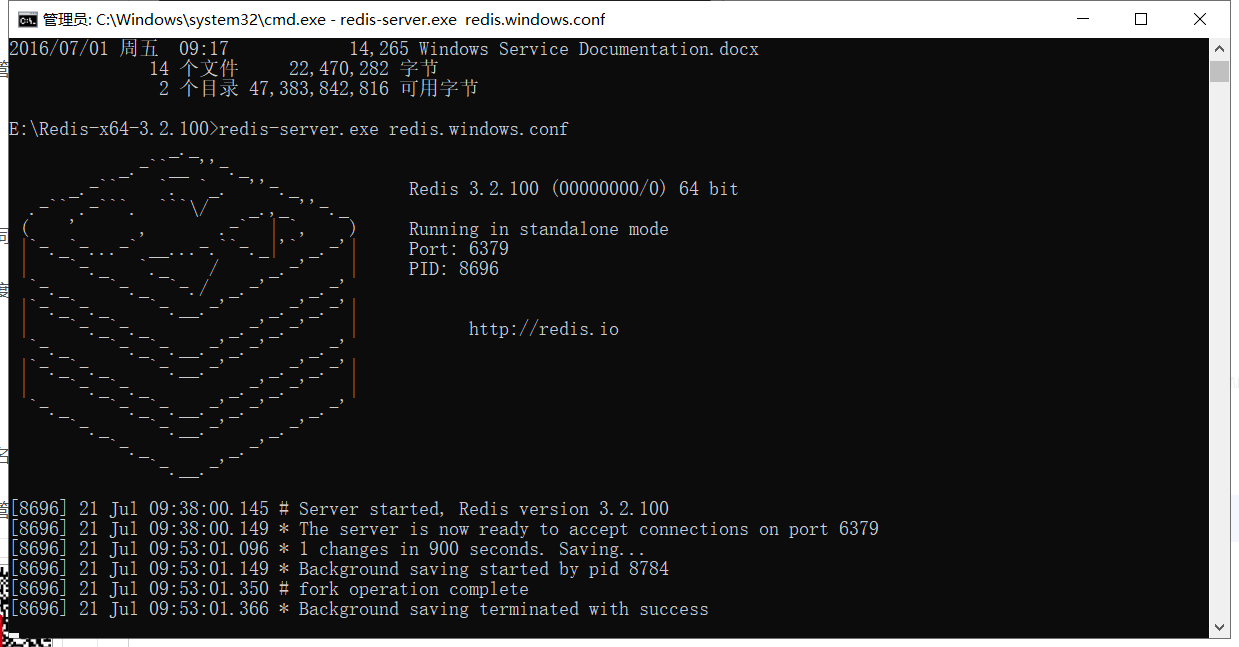The height and width of the screenshot is (647, 1239).
Task: Click the scrollbar down arrow
Action: click(1219, 627)
